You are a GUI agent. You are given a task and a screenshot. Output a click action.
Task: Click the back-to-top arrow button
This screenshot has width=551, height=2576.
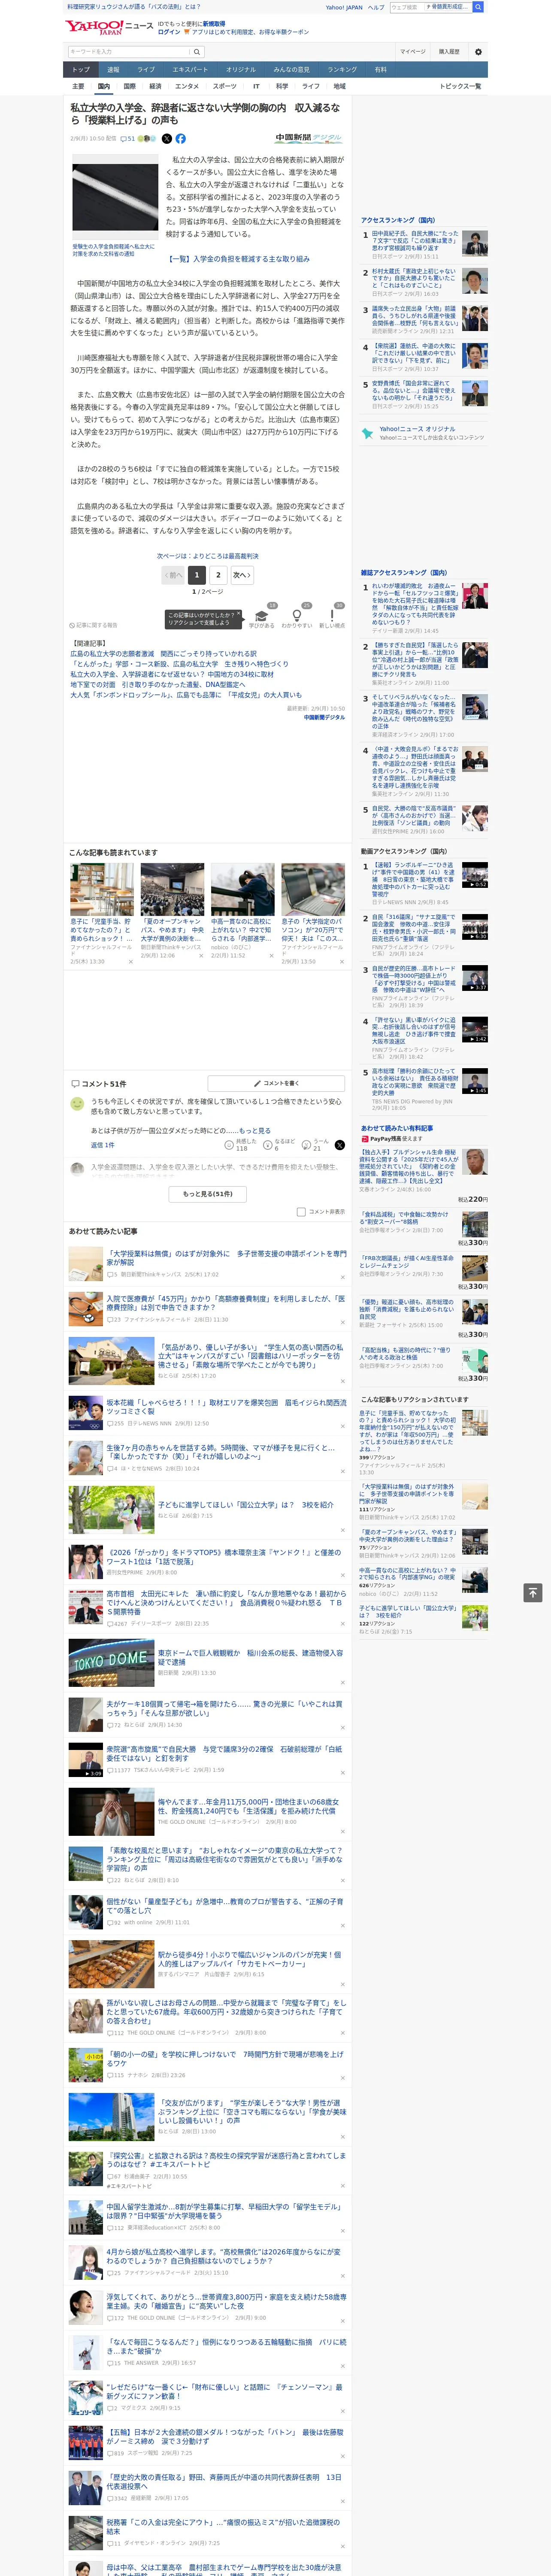(x=533, y=1592)
